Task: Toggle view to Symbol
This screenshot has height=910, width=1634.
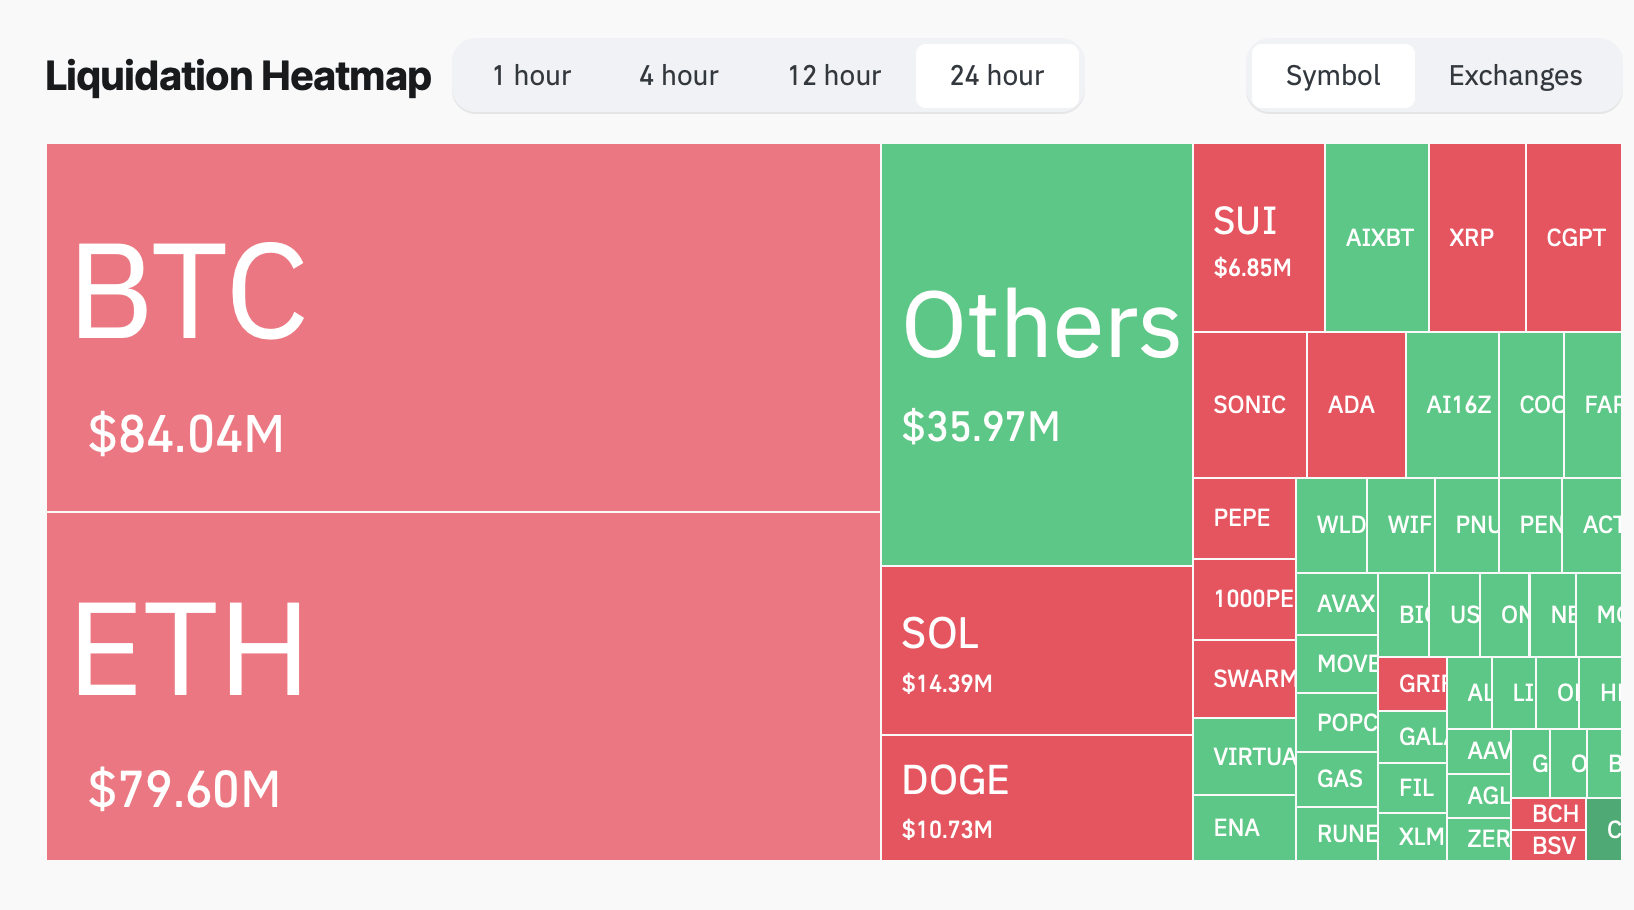Action: (x=1332, y=76)
